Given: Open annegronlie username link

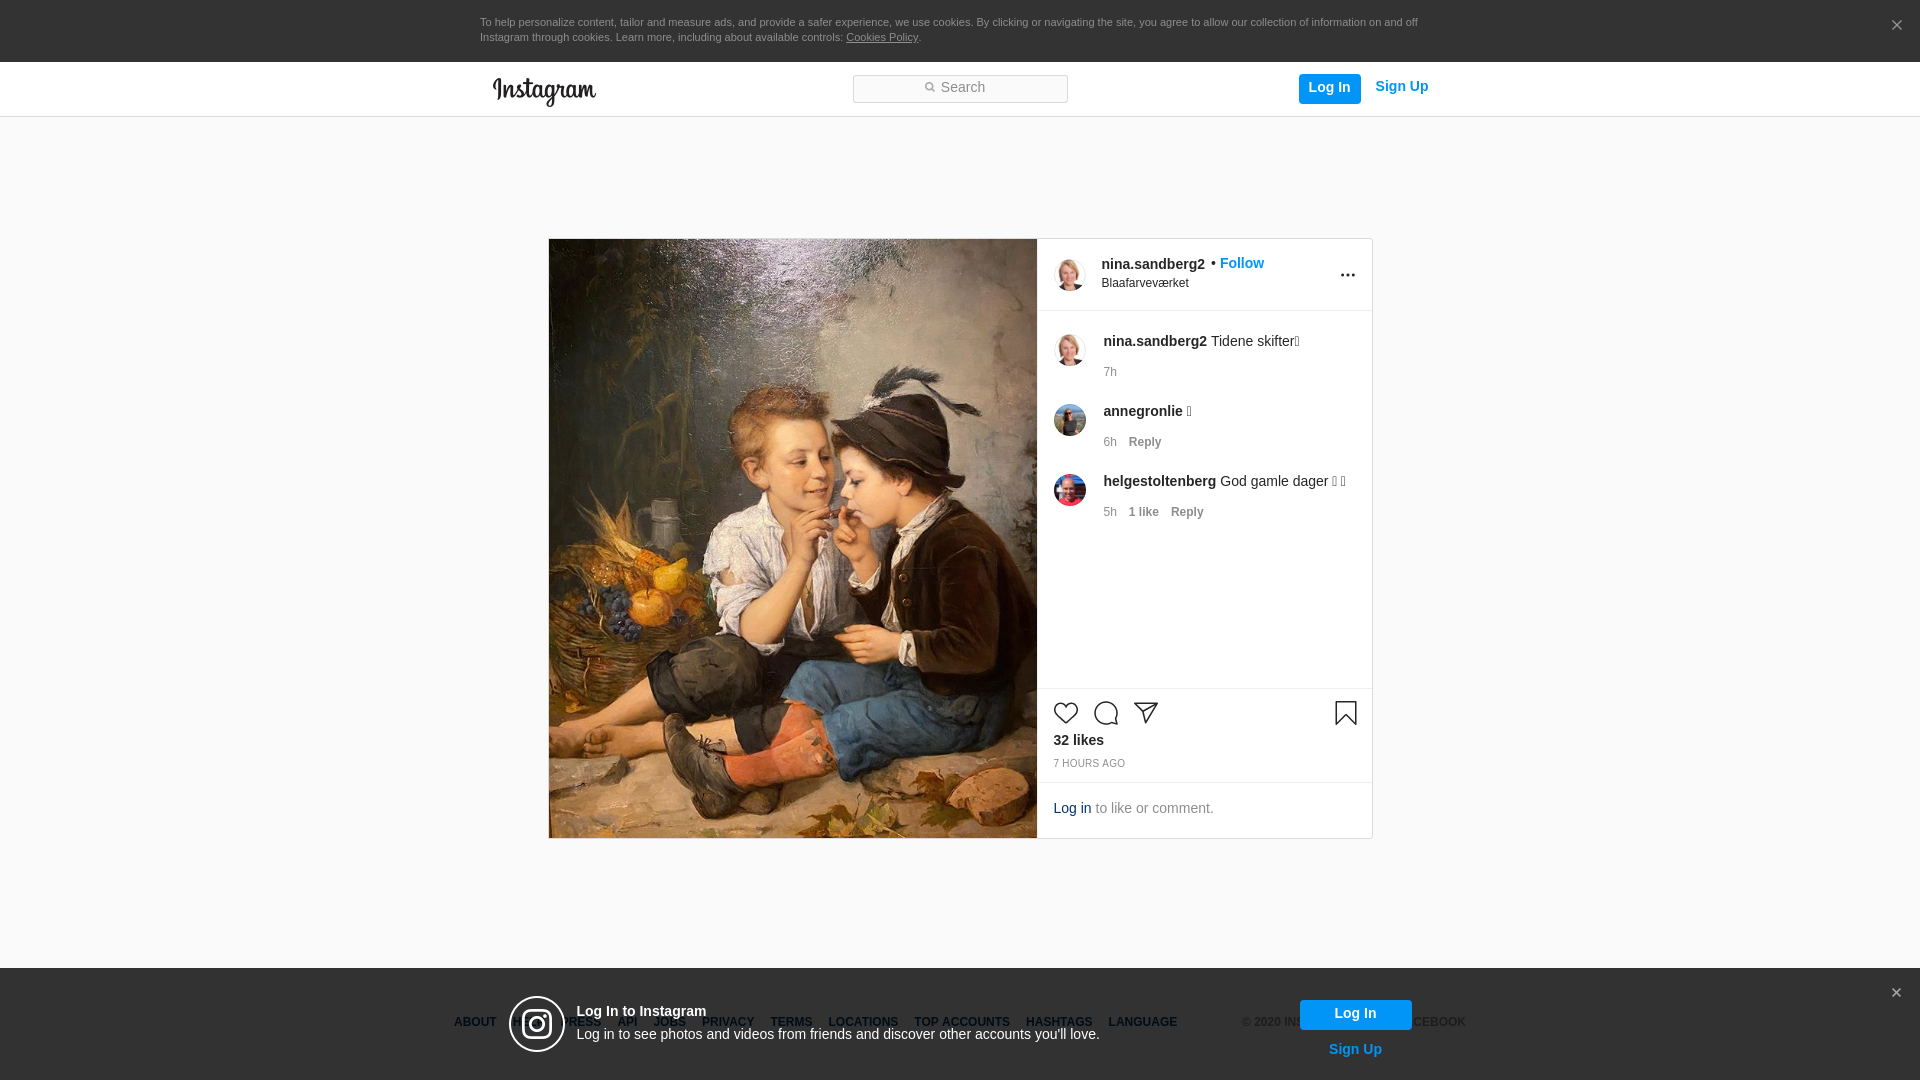Looking at the screenshot, I should click(1143, 411).
